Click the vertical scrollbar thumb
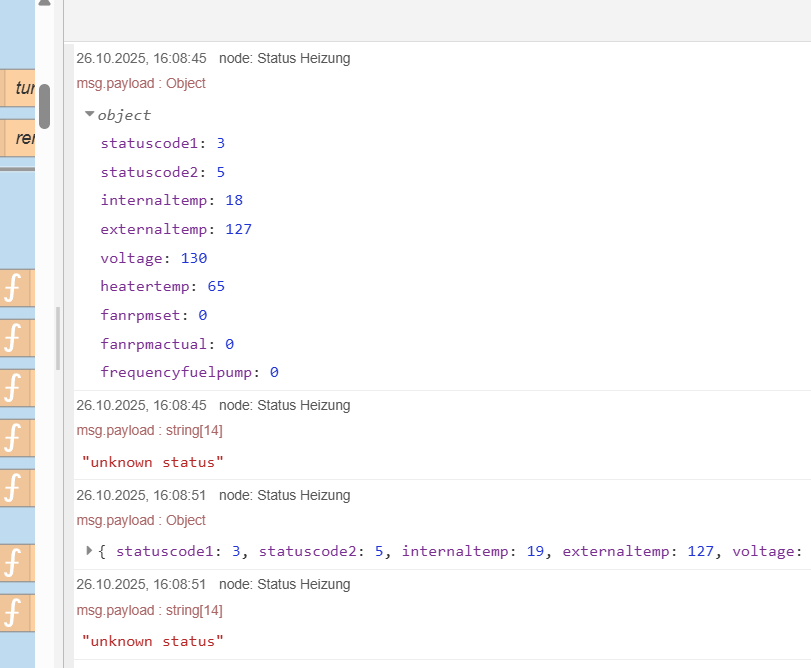811x668 pixels. [x=44, y=106]
